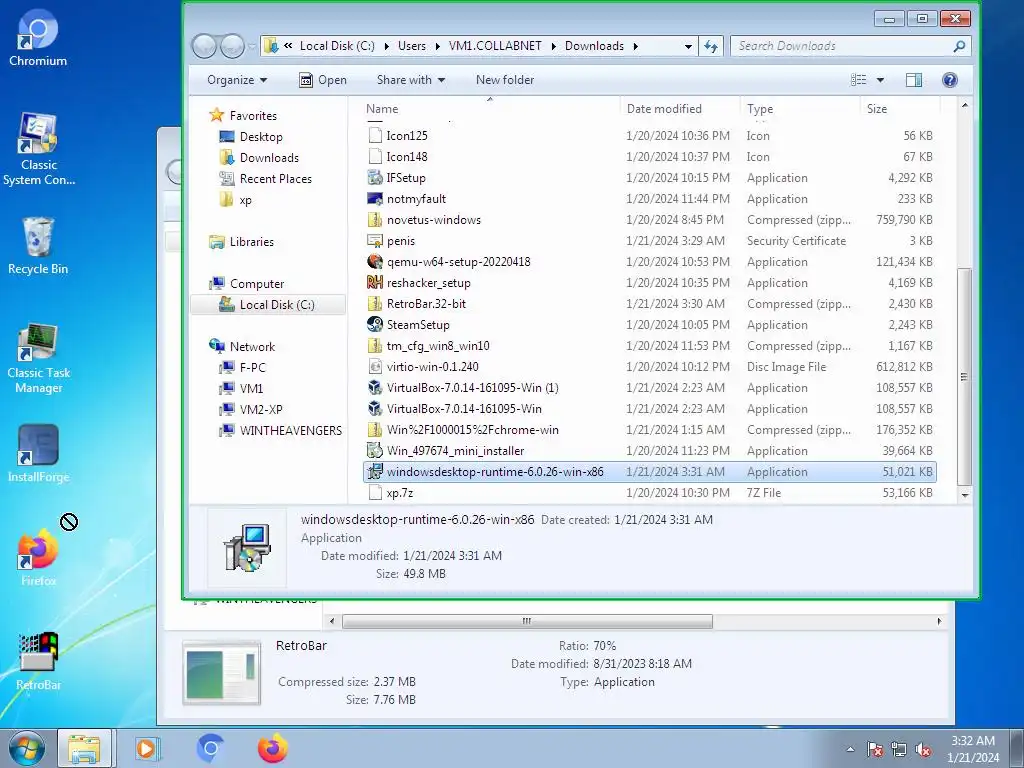The height and width of the screenshot is (768, 1024).
Task: Click VM1.COLLABNET in the breadcrumb path
Action: pyautogui.click(x=495, y=46)
